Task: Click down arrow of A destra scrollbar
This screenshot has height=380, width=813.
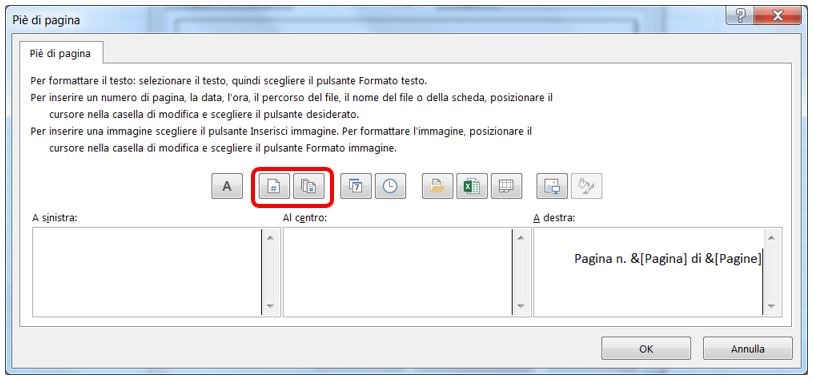Action: pos(772,306)
